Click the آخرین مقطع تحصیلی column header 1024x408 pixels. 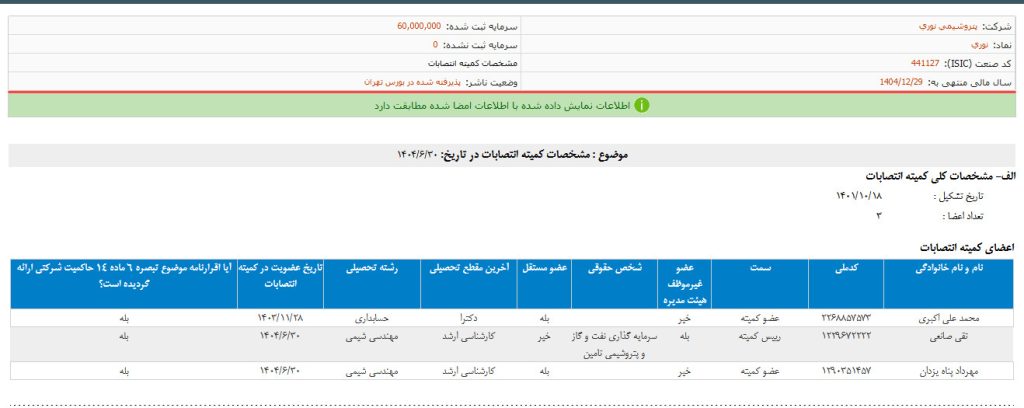tap(459, 269)
